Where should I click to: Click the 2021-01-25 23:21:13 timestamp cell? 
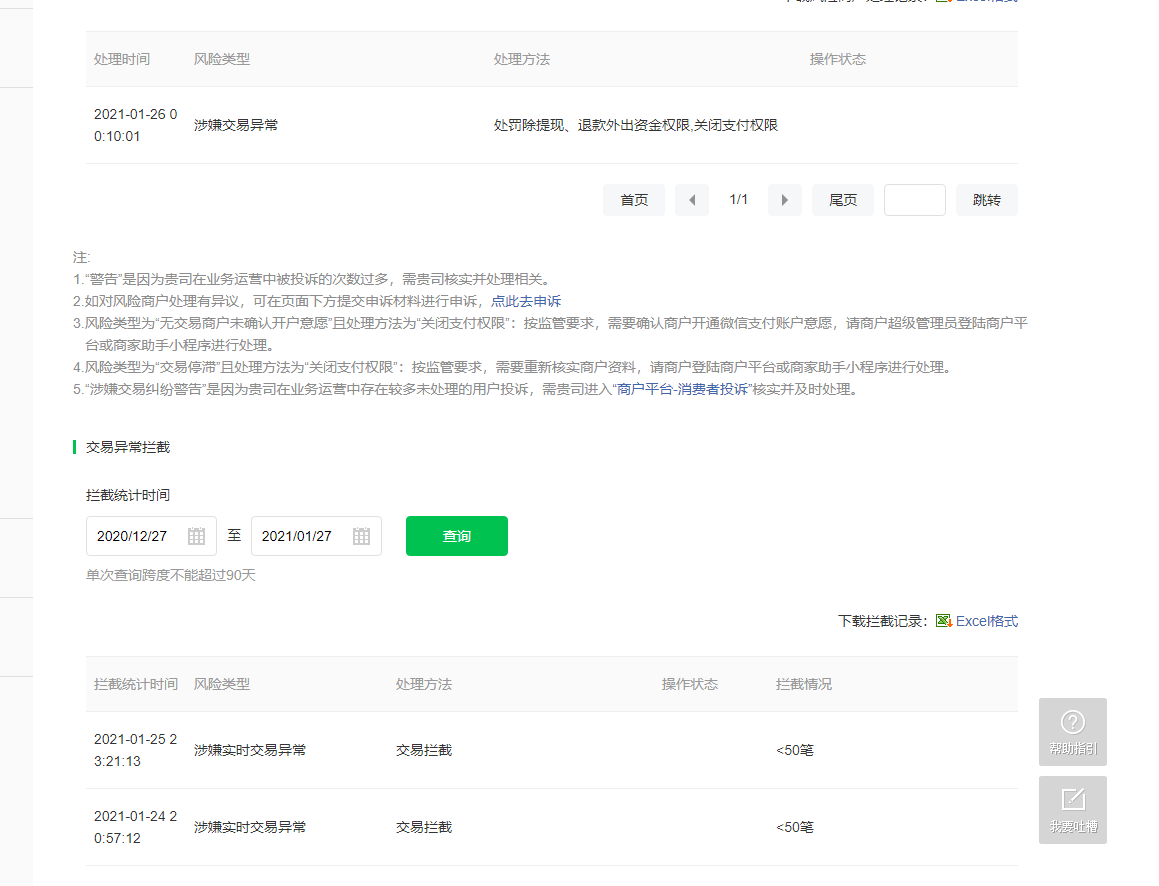(135, 750)
